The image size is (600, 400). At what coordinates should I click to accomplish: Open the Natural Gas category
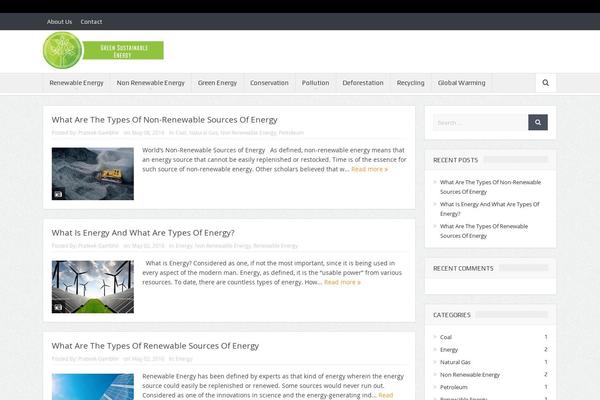[x=455, y=362]
